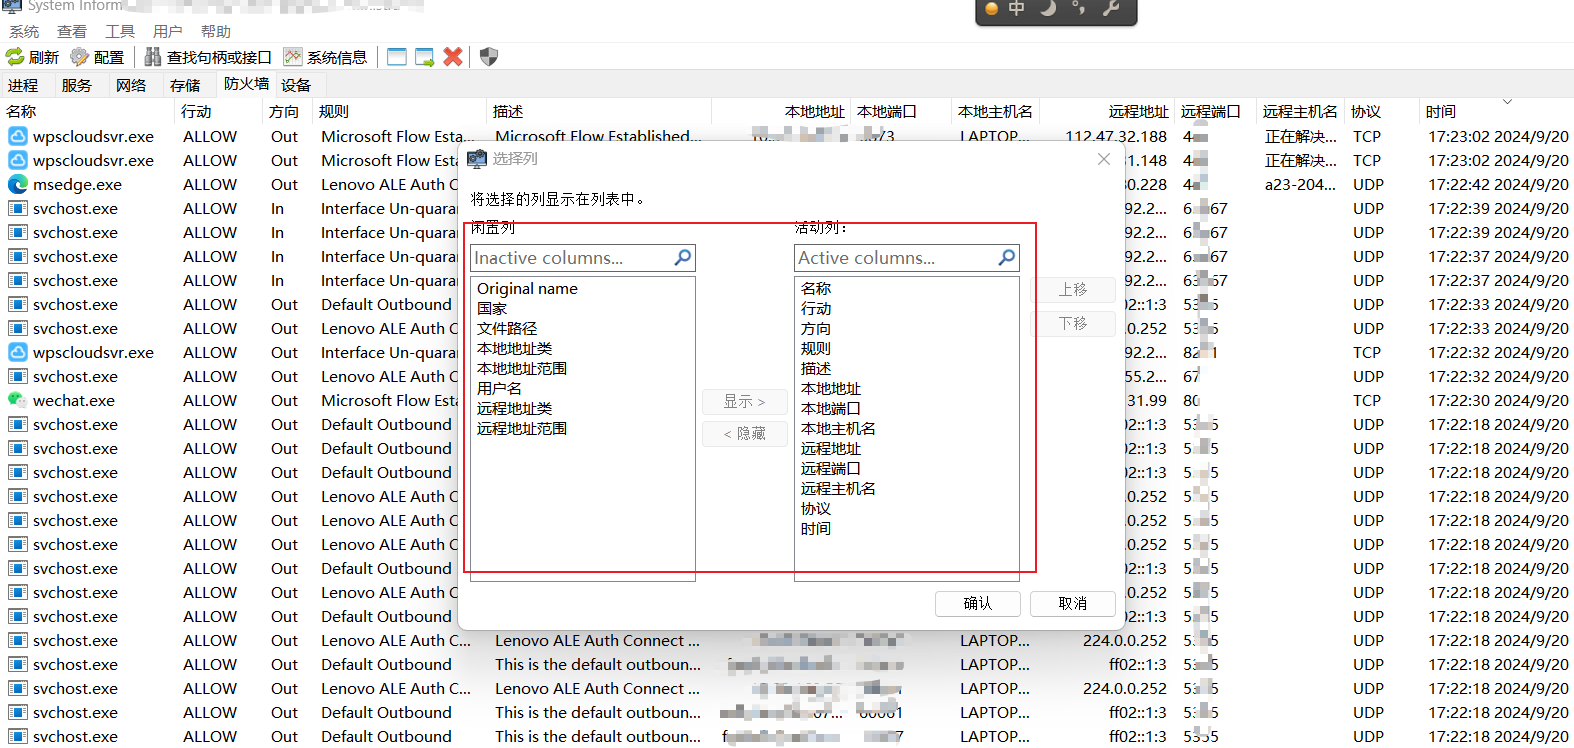
Task: Click the search magnifier in Inactive columns field
Action: click(683, 258)
